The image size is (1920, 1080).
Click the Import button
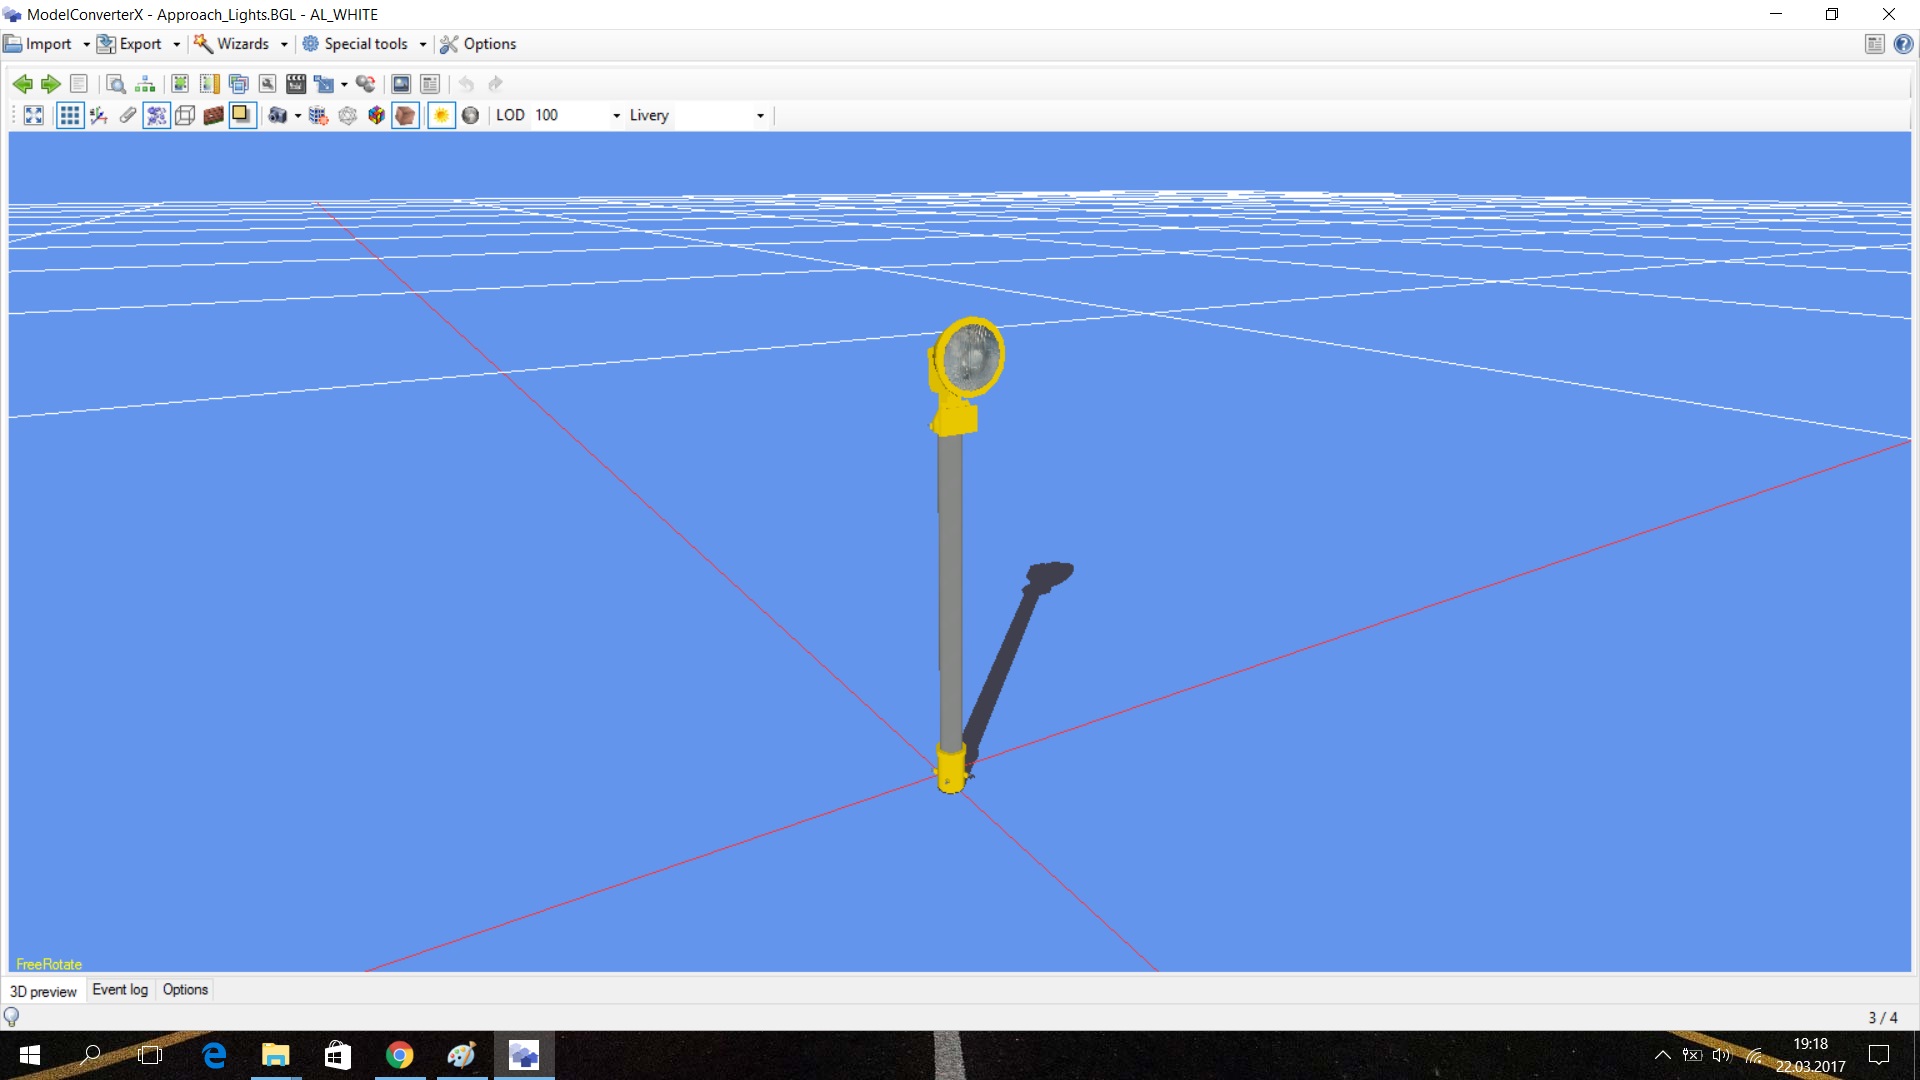(x=38, y=44)
